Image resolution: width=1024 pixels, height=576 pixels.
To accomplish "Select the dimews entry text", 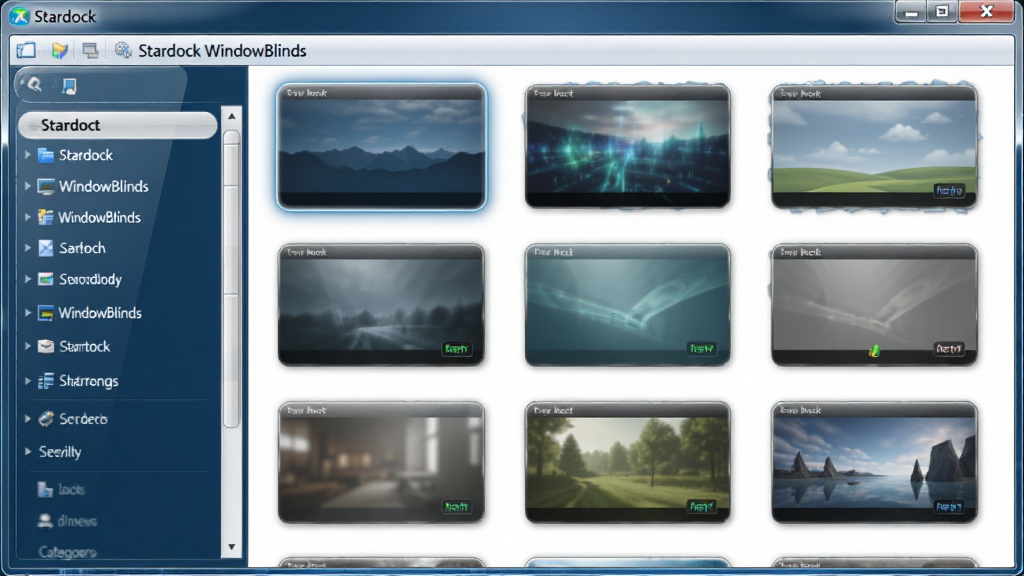I will pyautogui.click(x=77, y=521).
